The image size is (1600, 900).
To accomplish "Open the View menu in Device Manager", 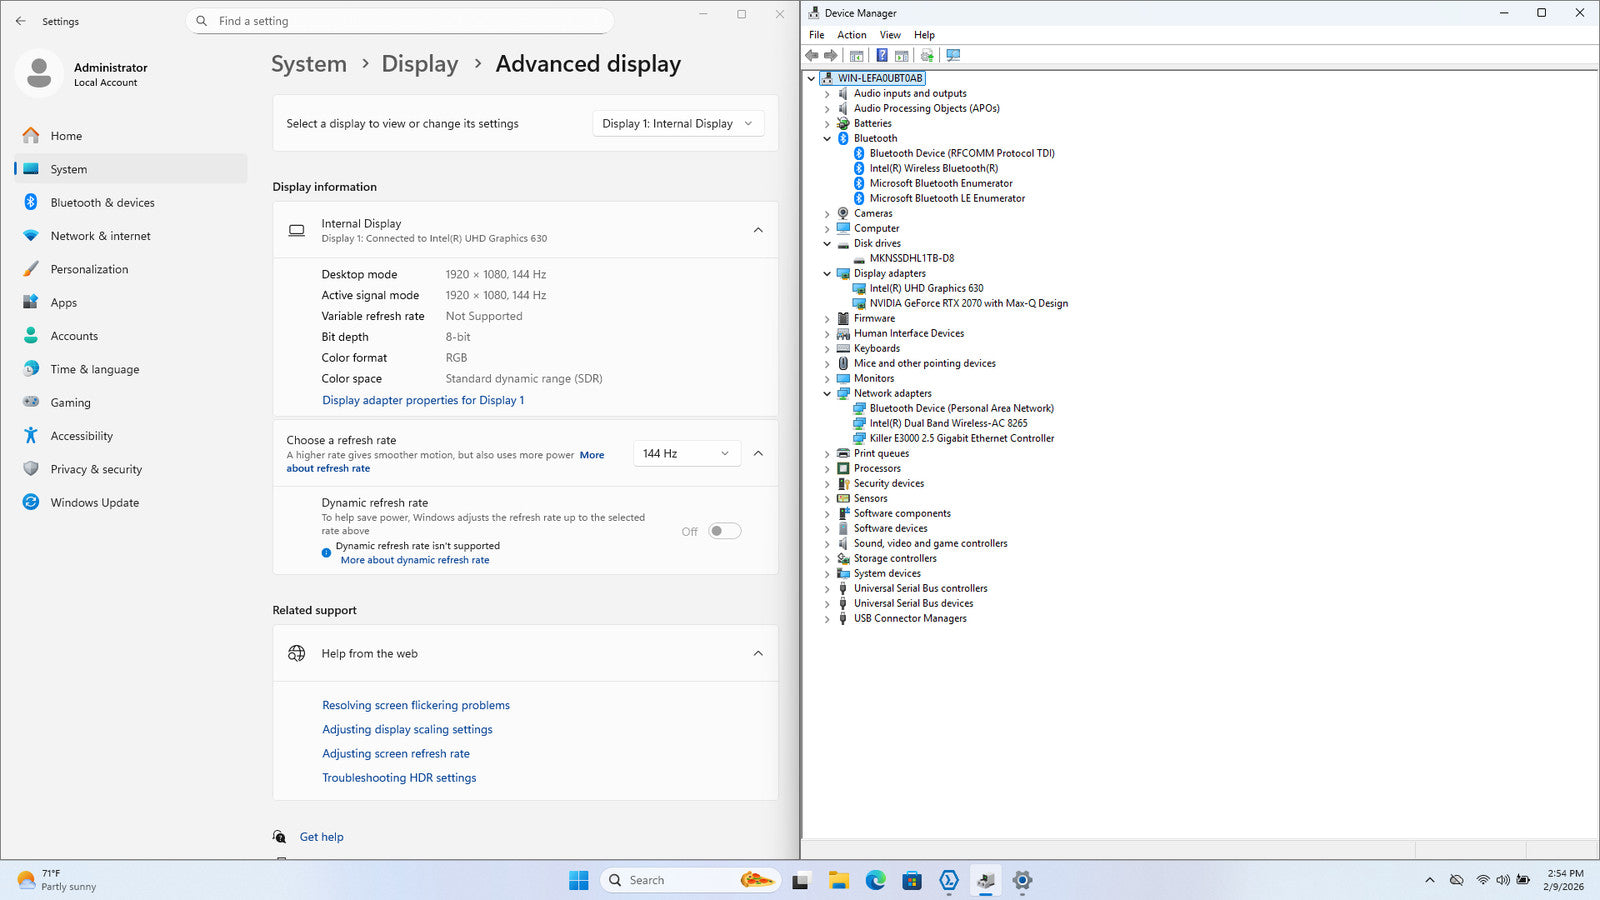I will pos(889,35).
